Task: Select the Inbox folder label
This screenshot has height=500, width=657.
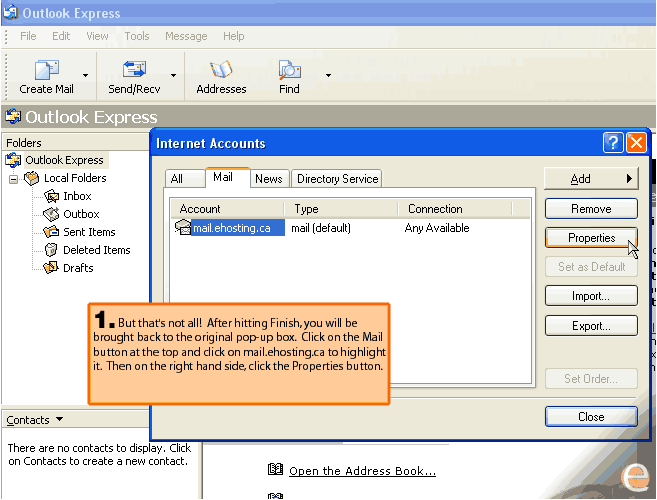Action: coord(77,196)
